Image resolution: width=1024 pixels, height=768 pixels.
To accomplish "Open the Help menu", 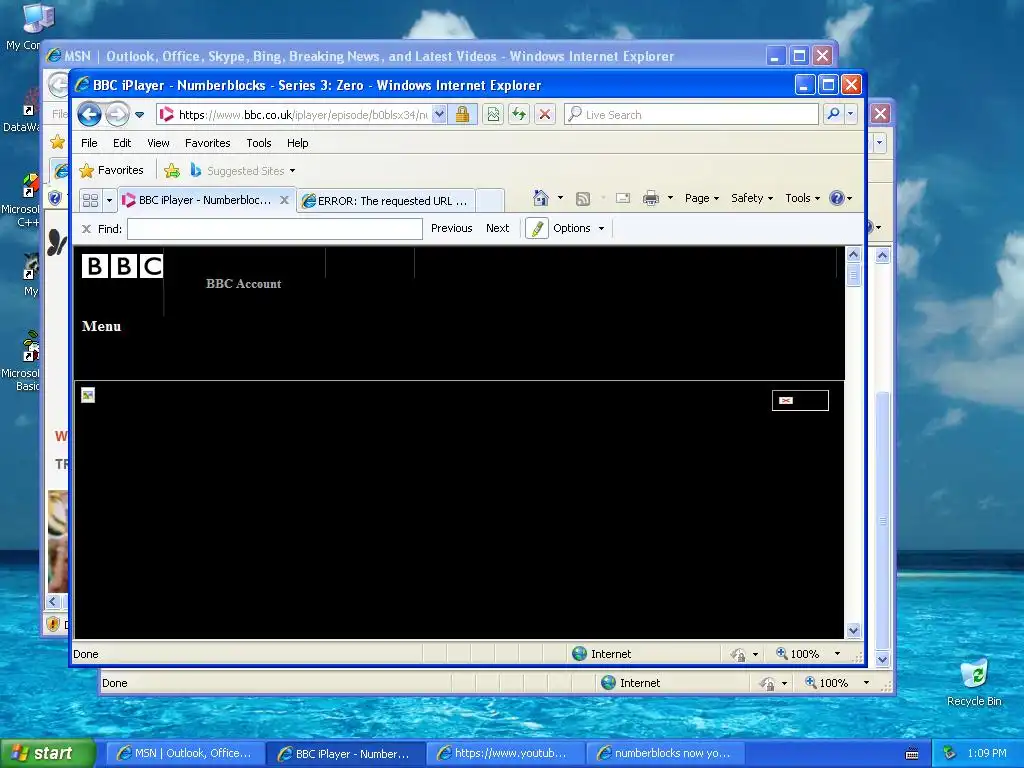I will [x=297, y=143].
